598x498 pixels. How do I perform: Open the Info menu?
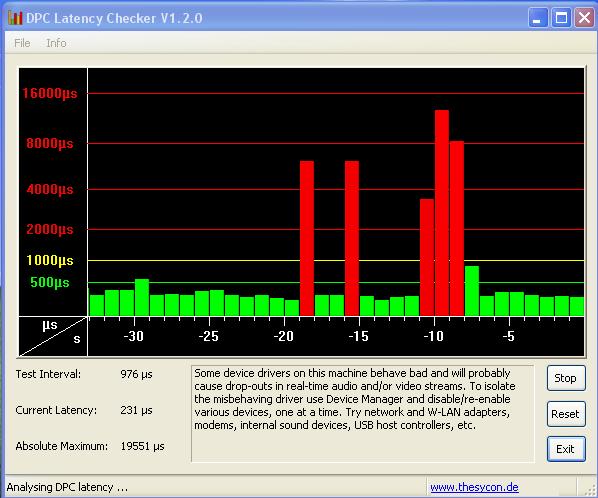(x=56, y=43)
